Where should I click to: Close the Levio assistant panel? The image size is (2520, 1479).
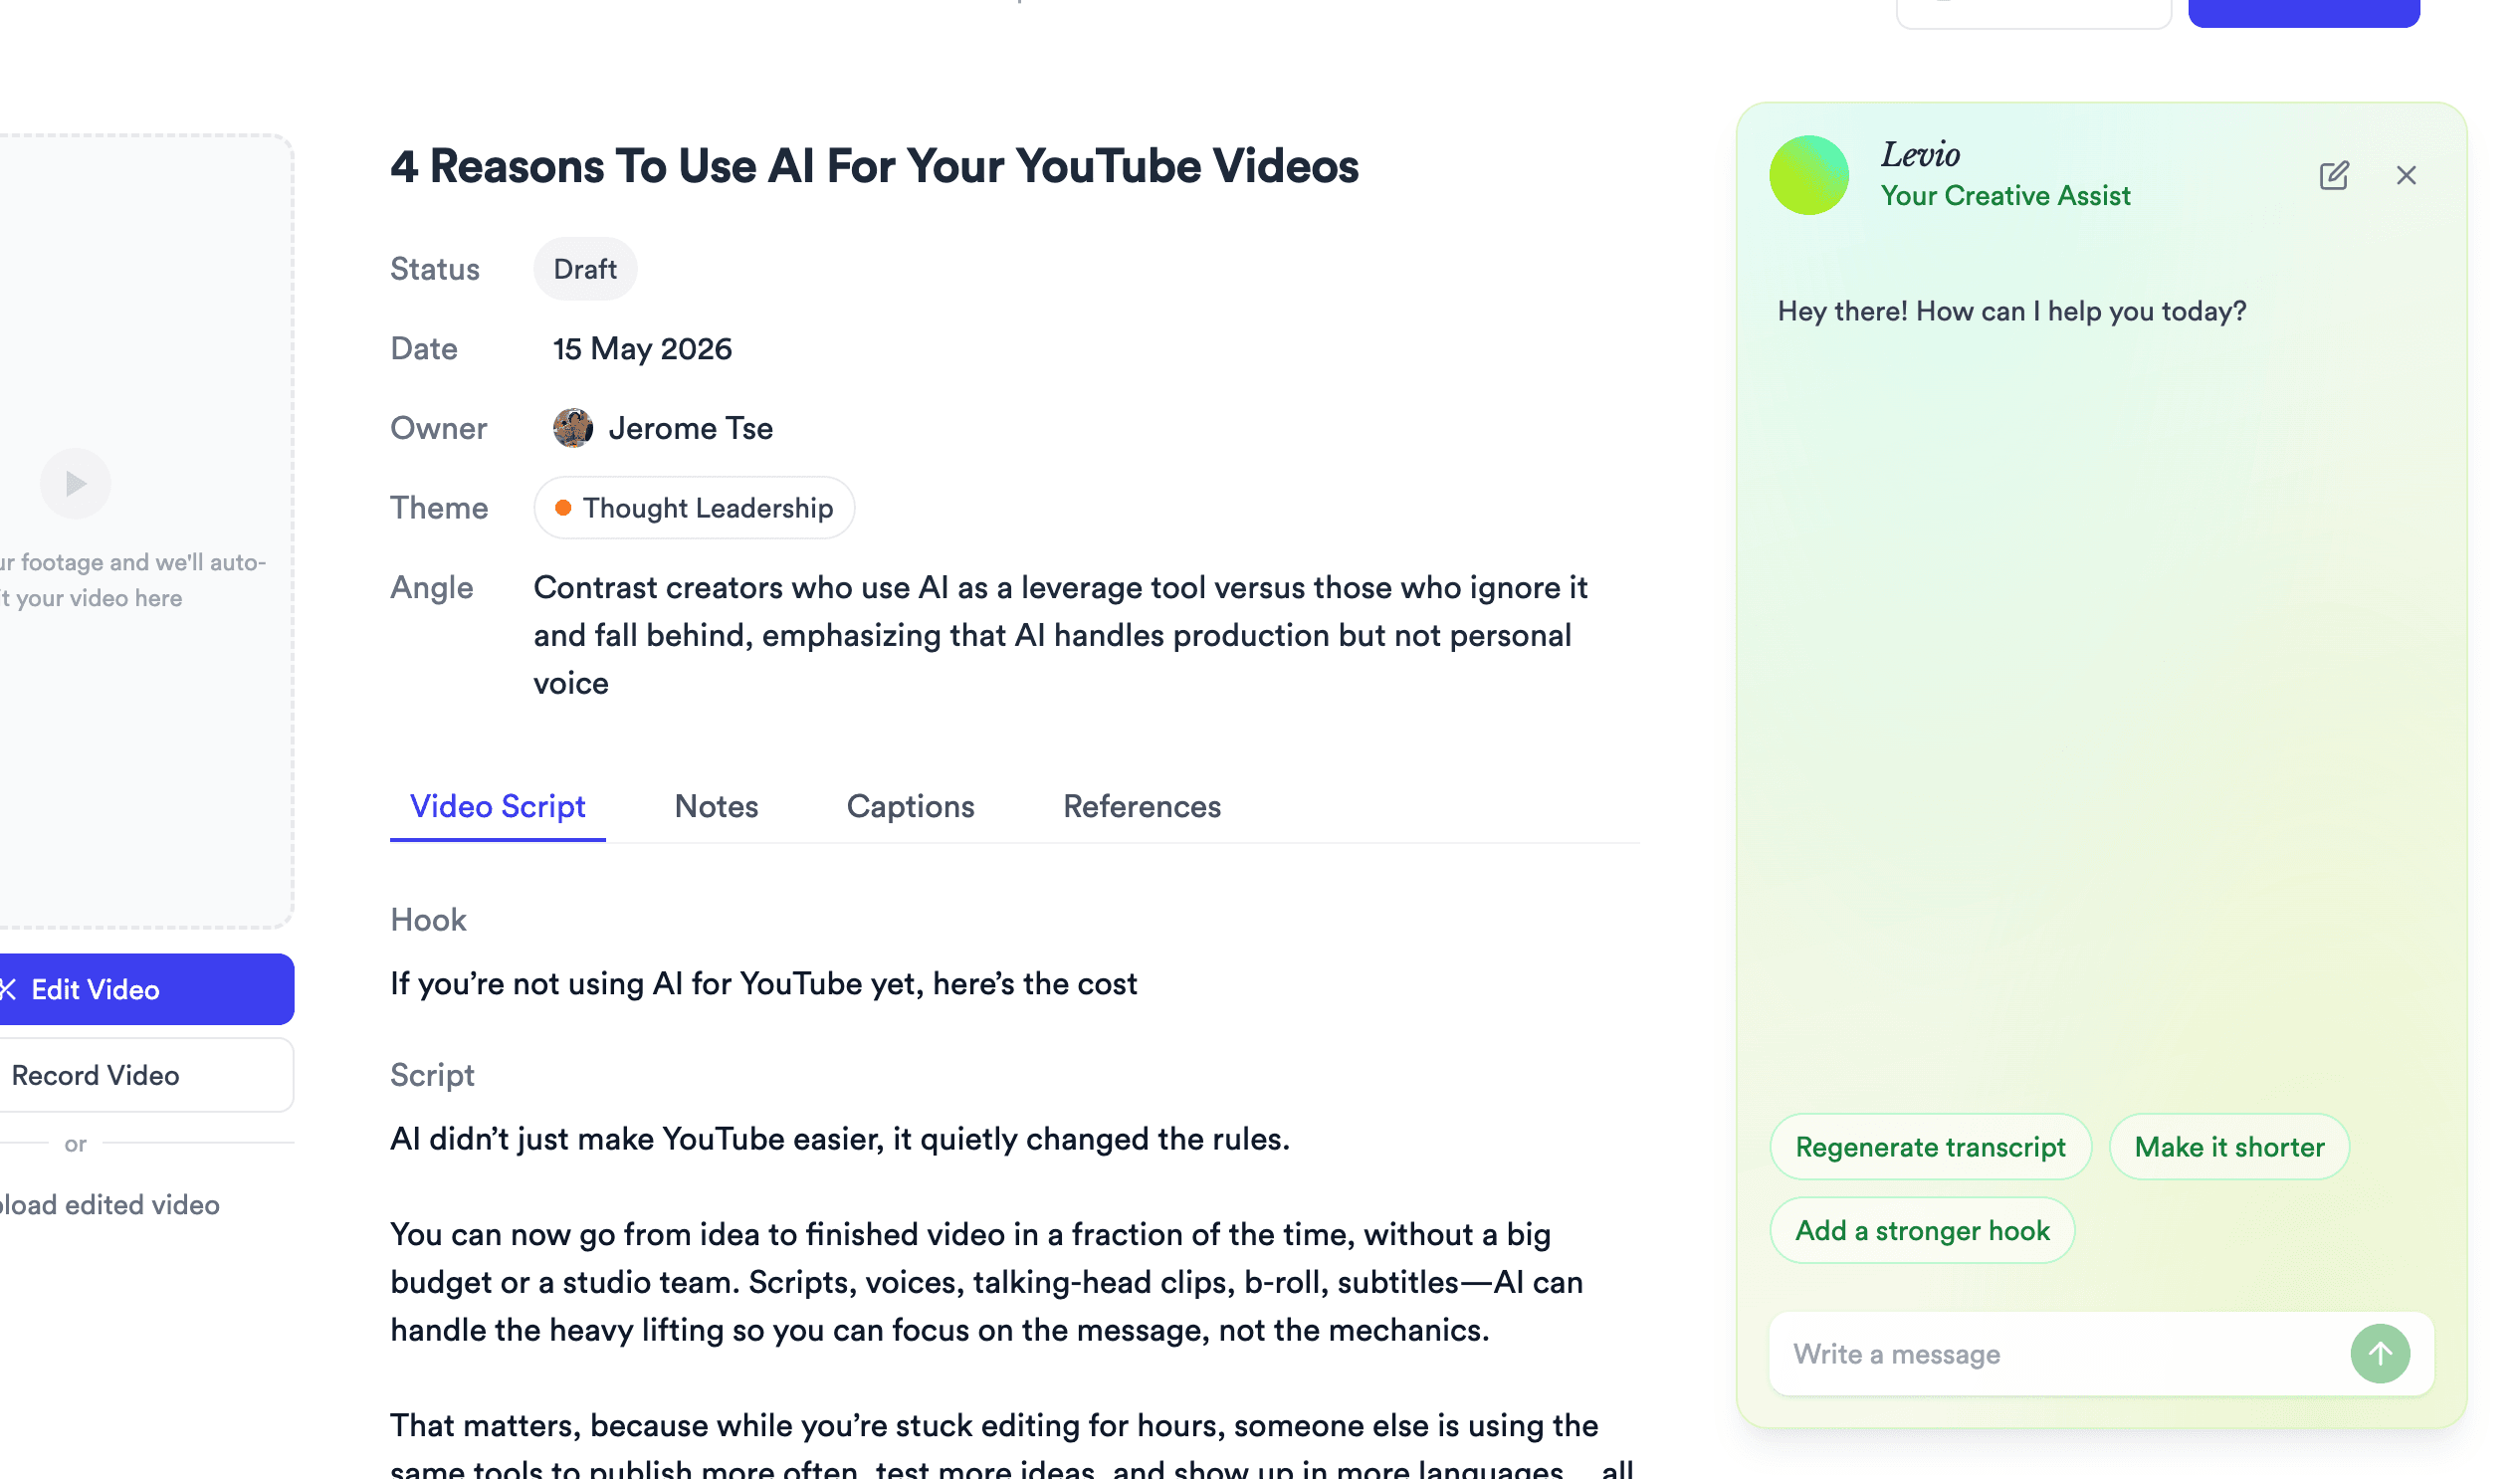(2406, 175)
